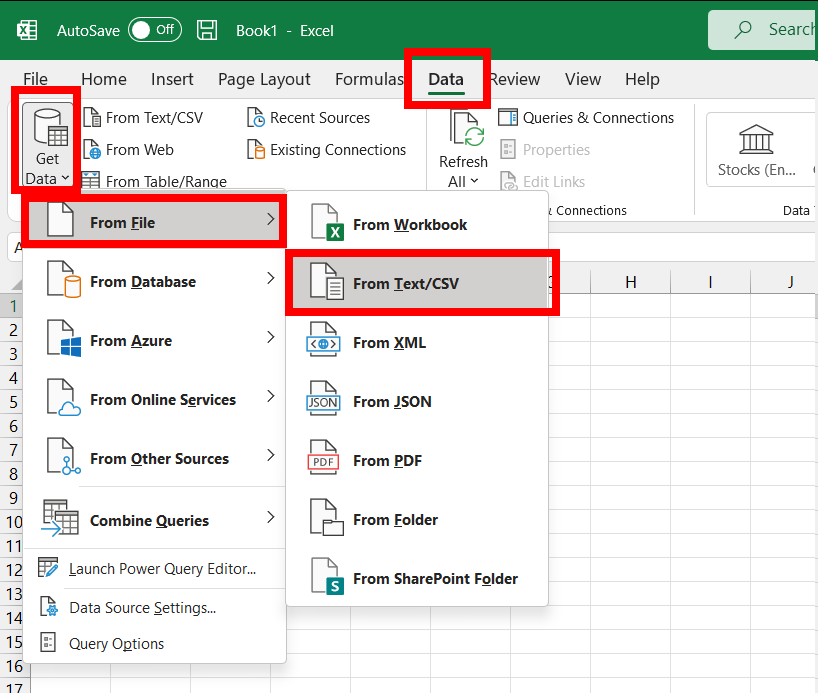818x693 pixels.
Task: Expand the Get Data dropdown
Action: pyautogui.click(x=47, y=146)
